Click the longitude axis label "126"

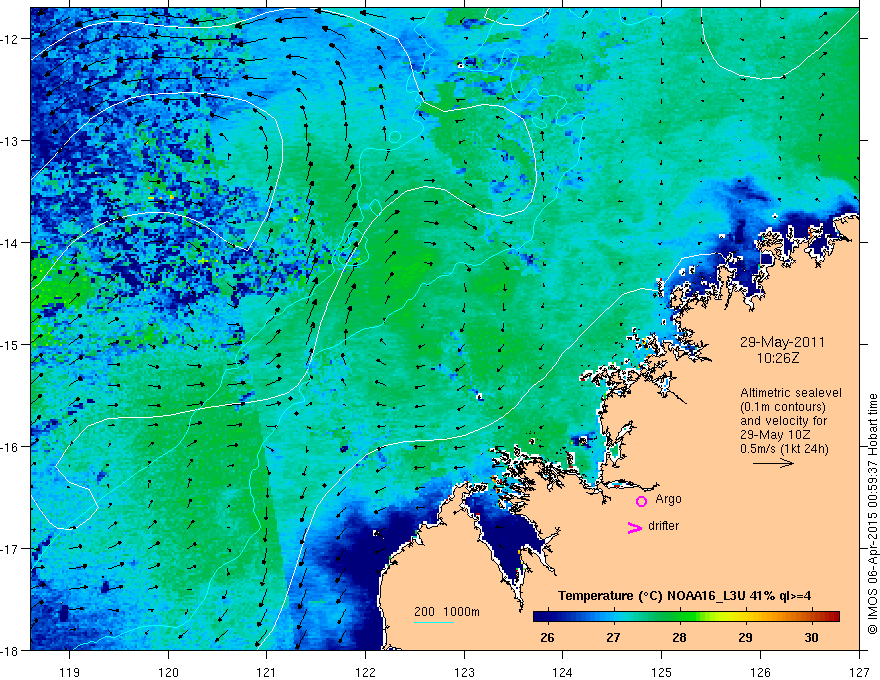tap(760, 672)
